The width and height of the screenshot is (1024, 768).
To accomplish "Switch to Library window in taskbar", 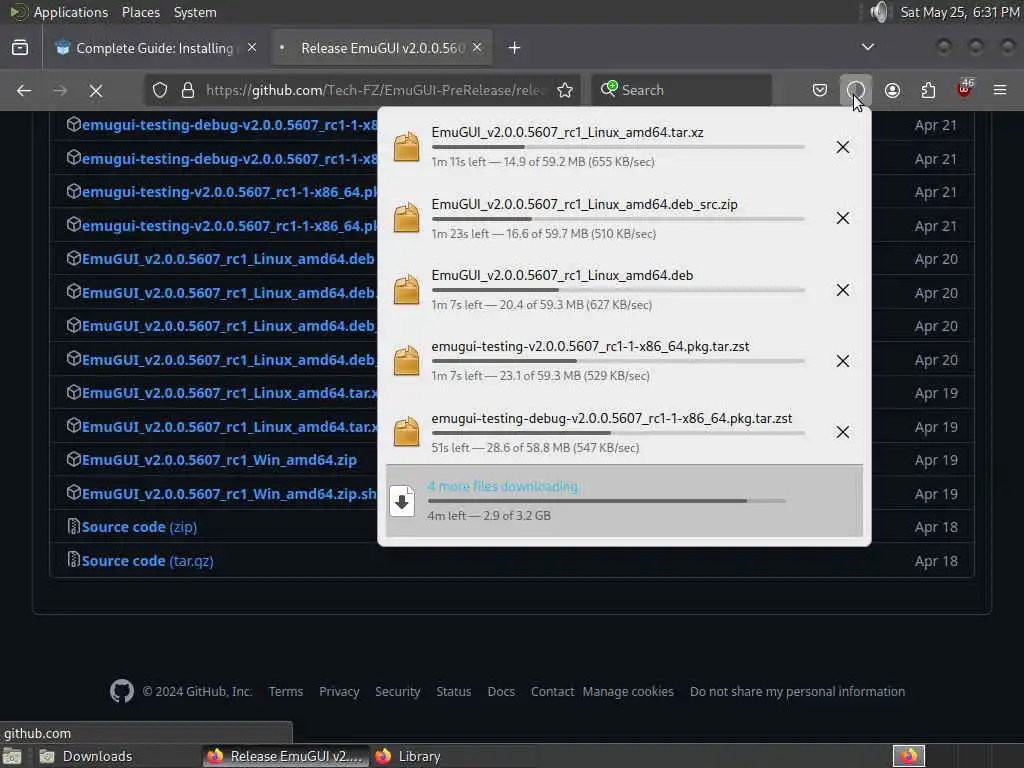I will click(410, 756).
